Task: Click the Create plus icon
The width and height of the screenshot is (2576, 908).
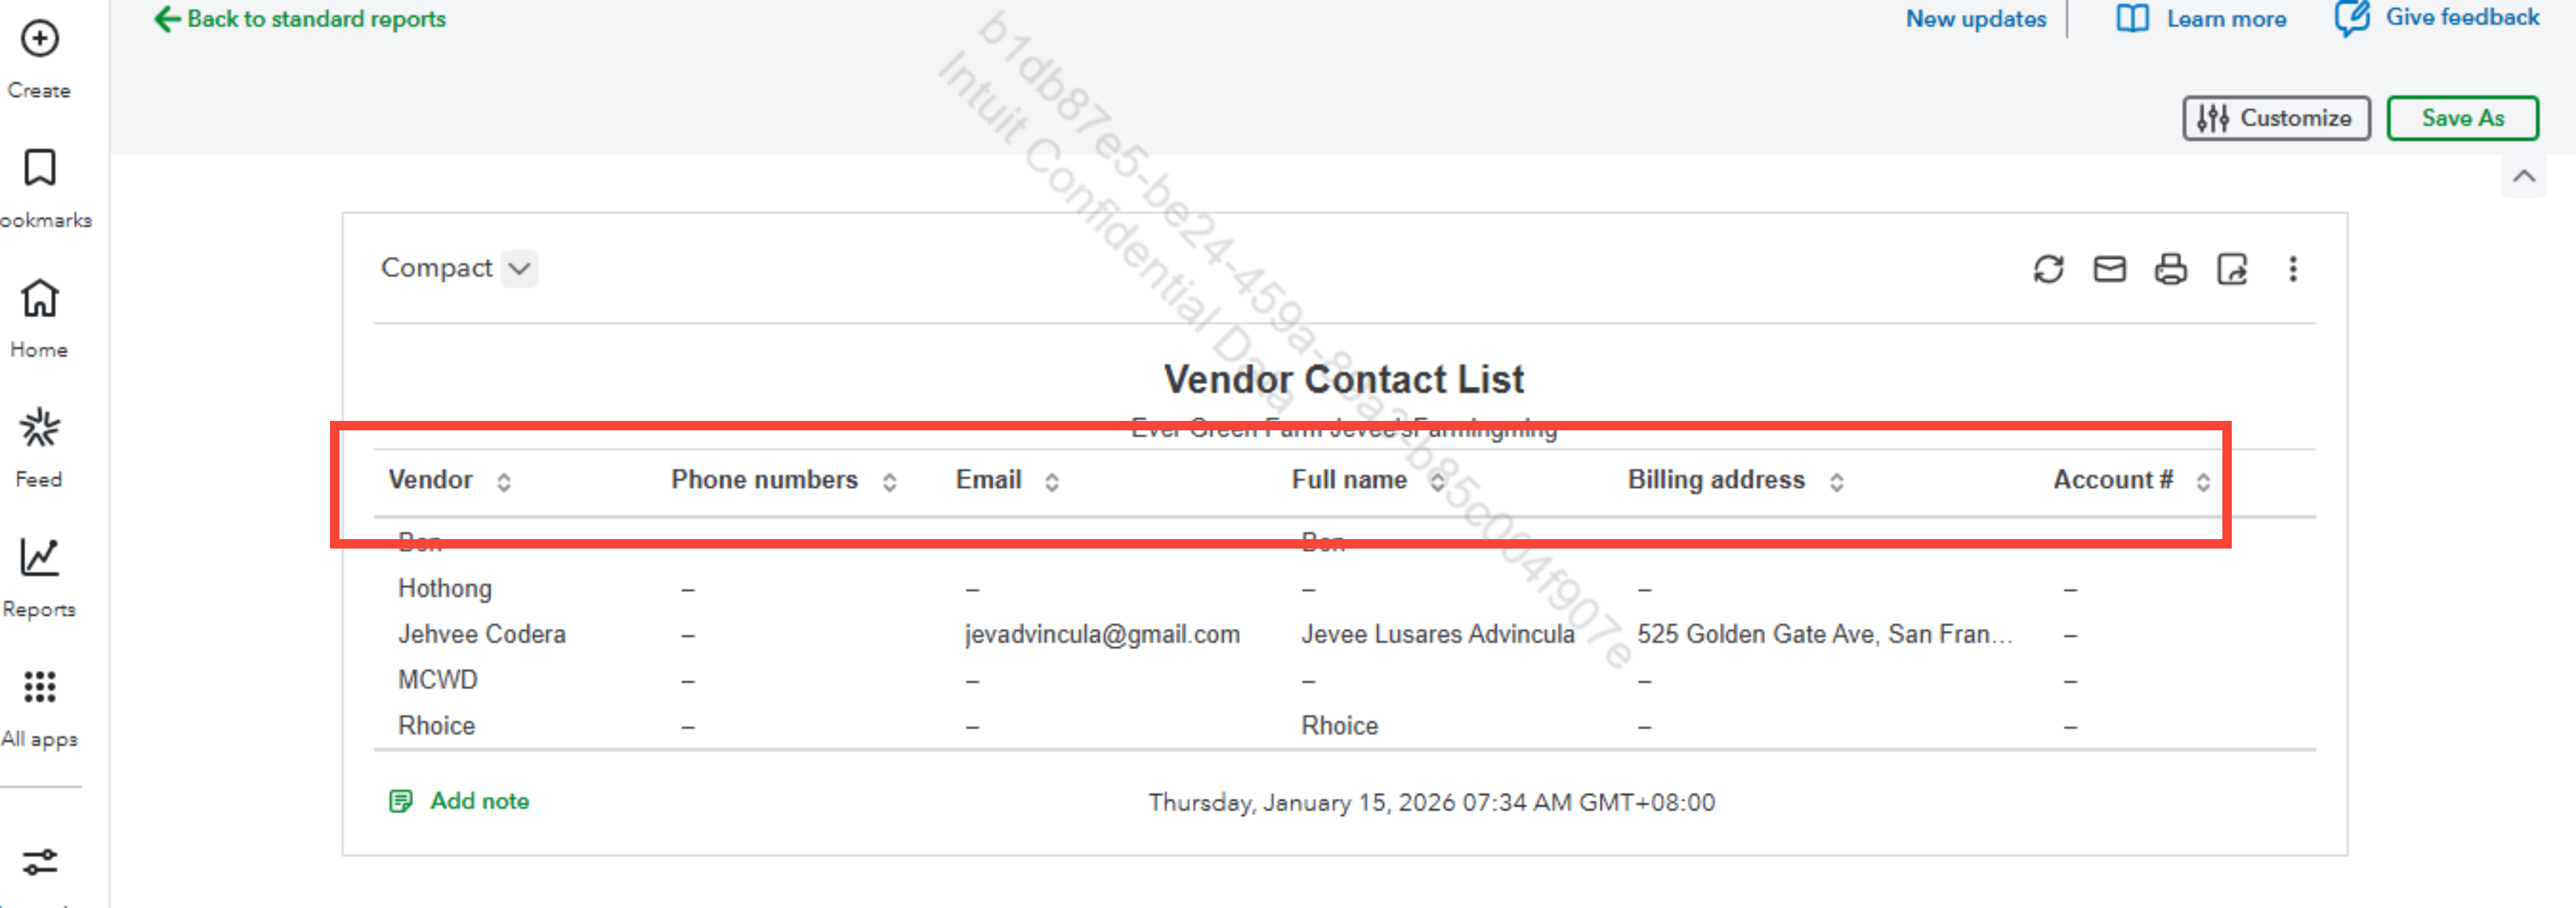Action: click(40, 40)
